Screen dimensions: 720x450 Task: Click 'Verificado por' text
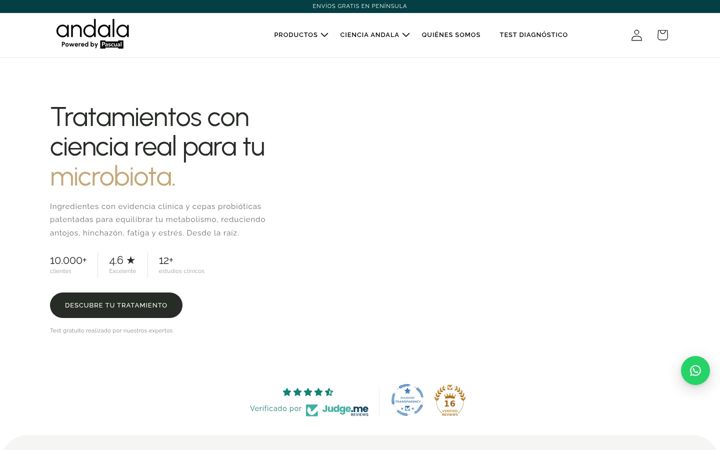click(x=276, y=408)
